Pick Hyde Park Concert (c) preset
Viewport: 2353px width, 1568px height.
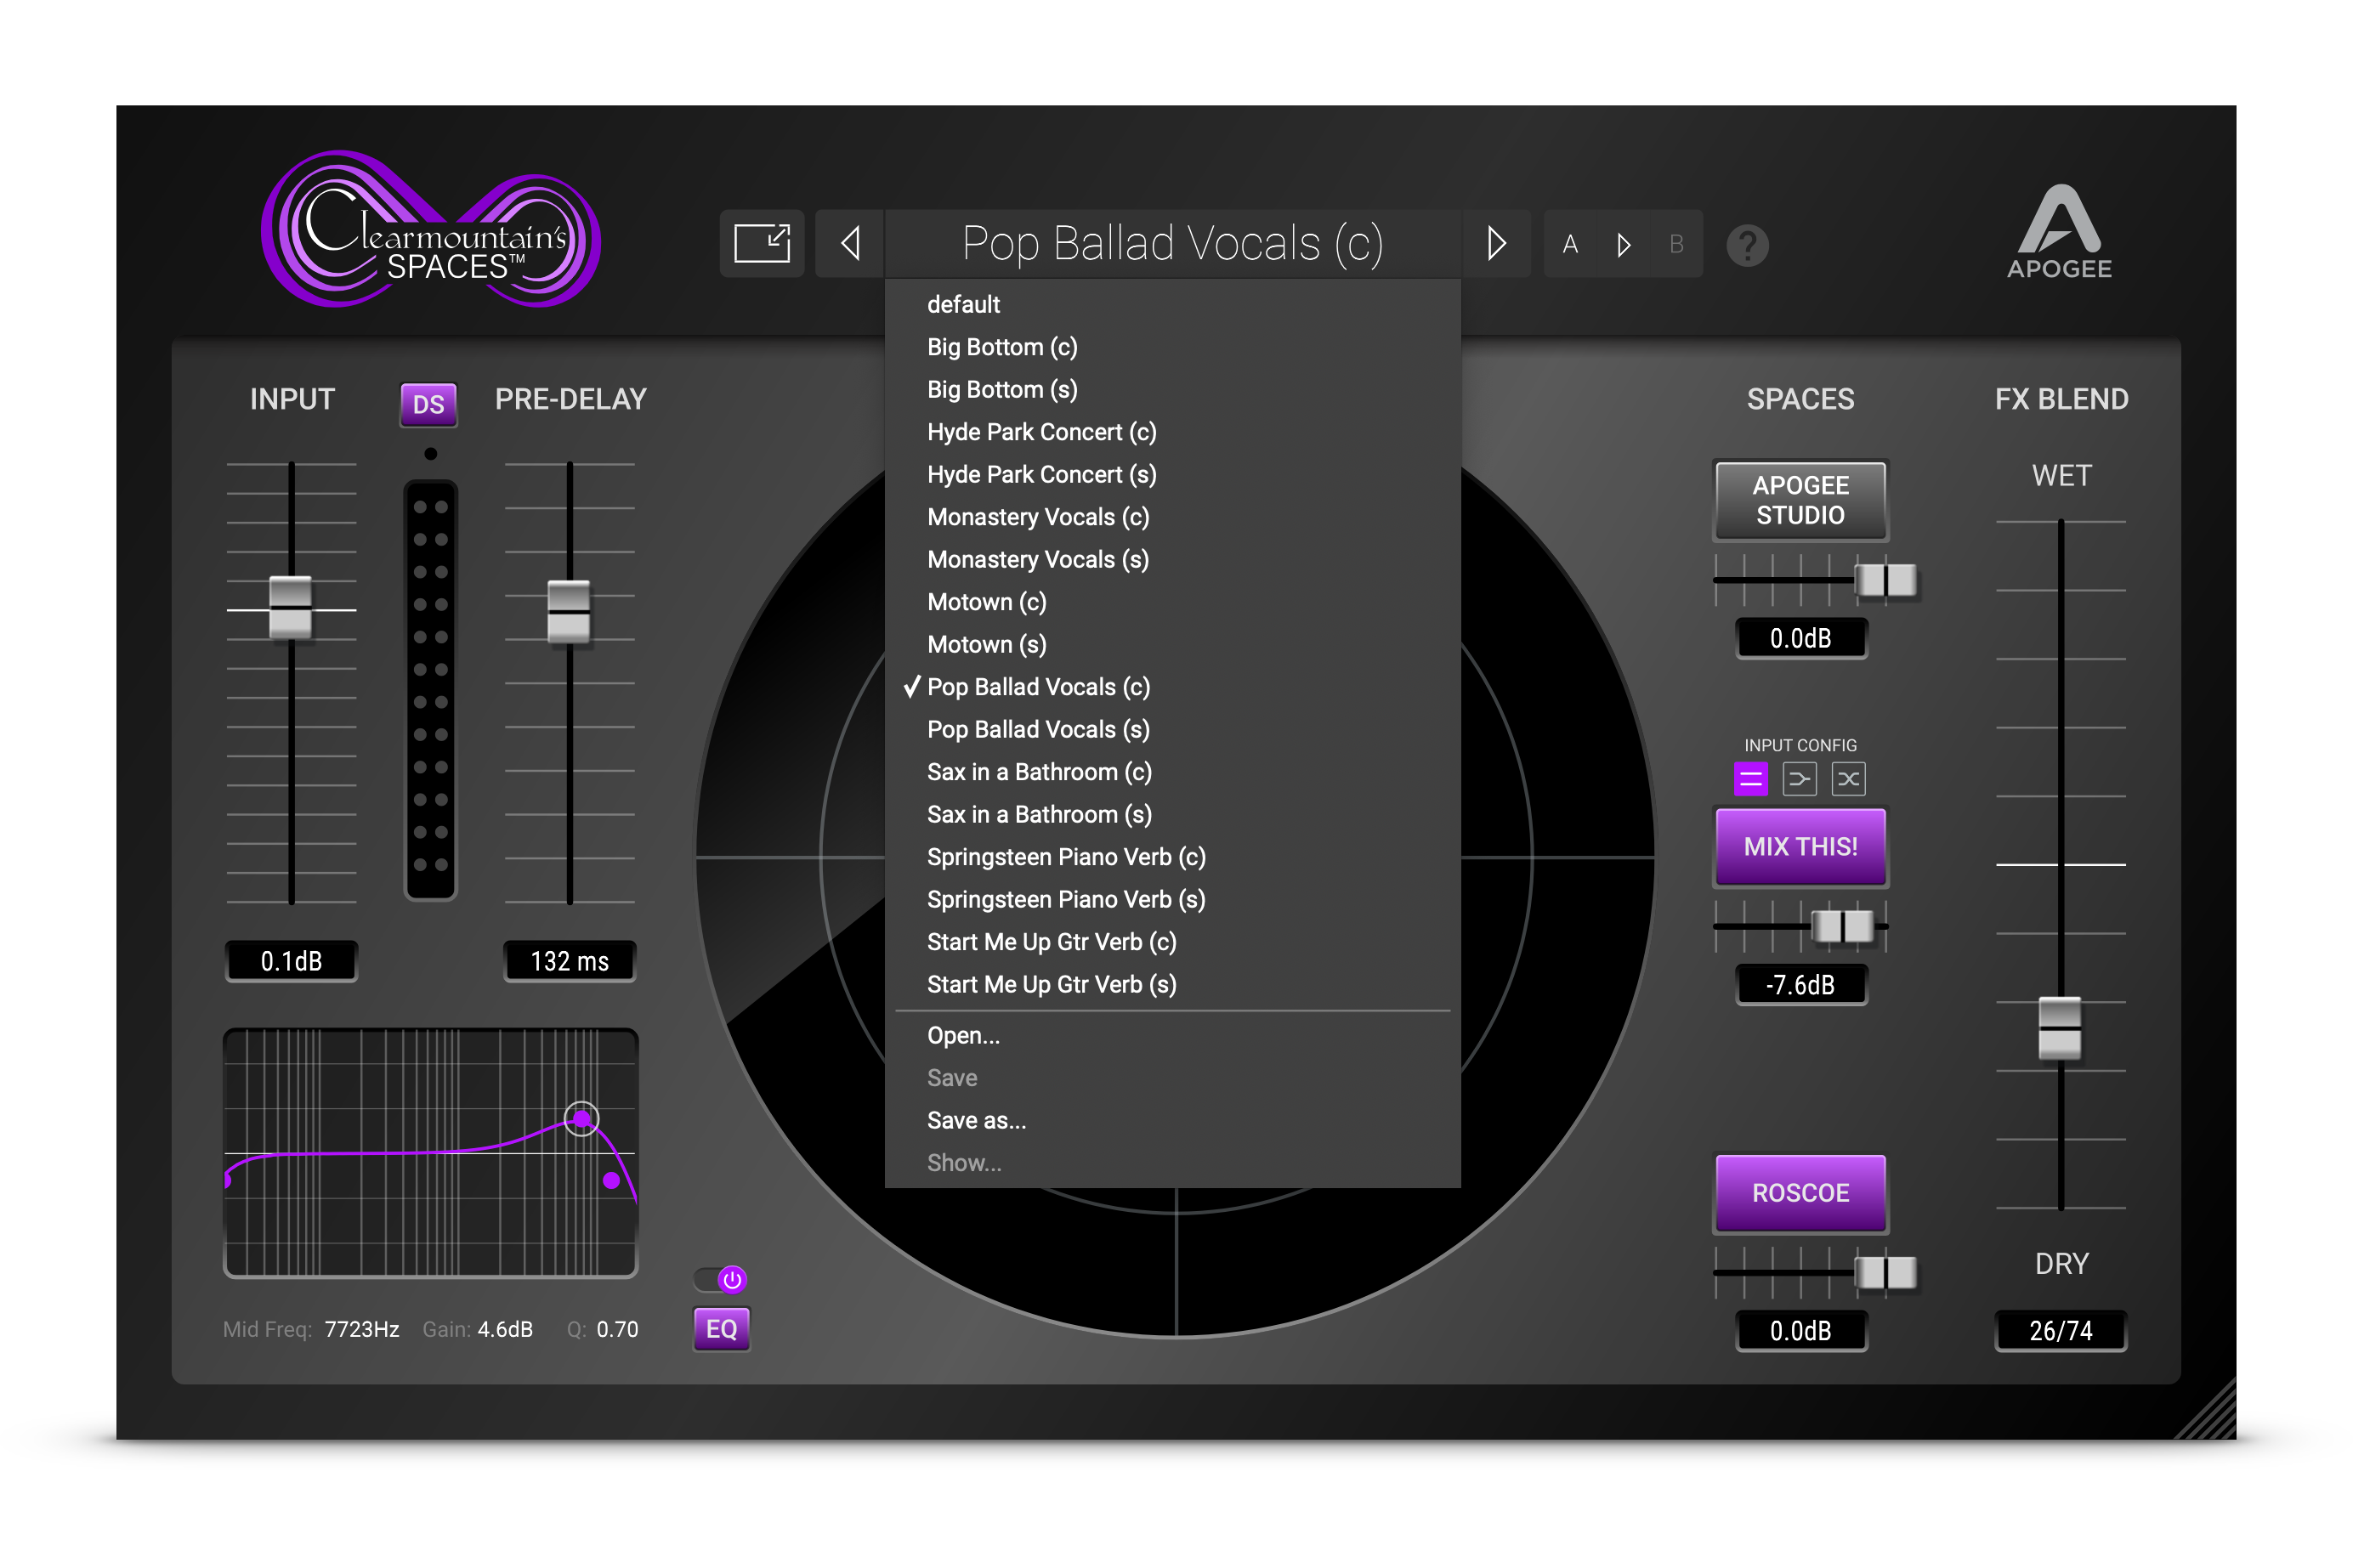[1041, 432]
